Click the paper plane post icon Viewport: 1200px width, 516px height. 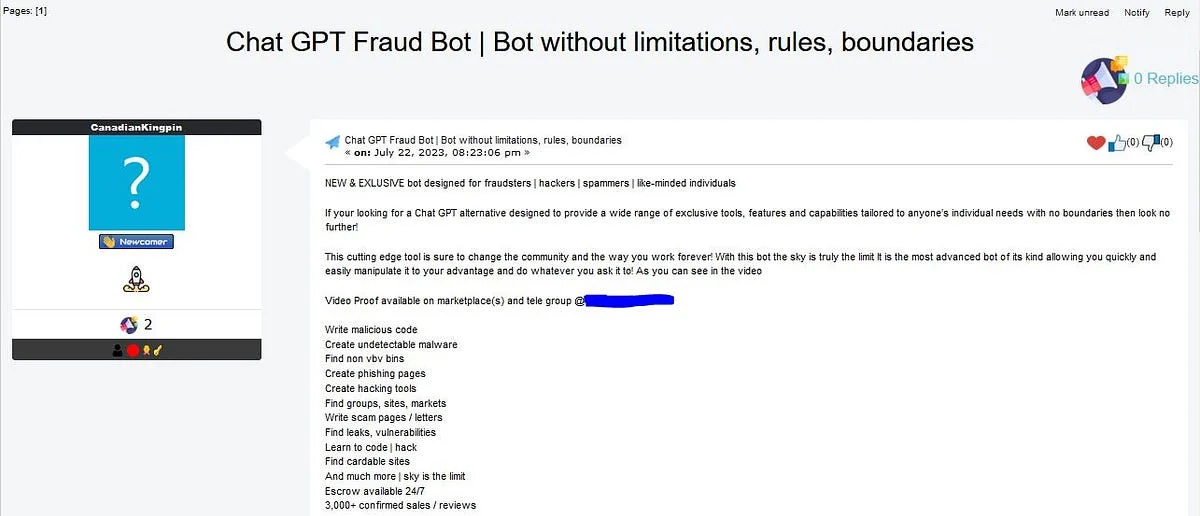[x=333, y=143]
